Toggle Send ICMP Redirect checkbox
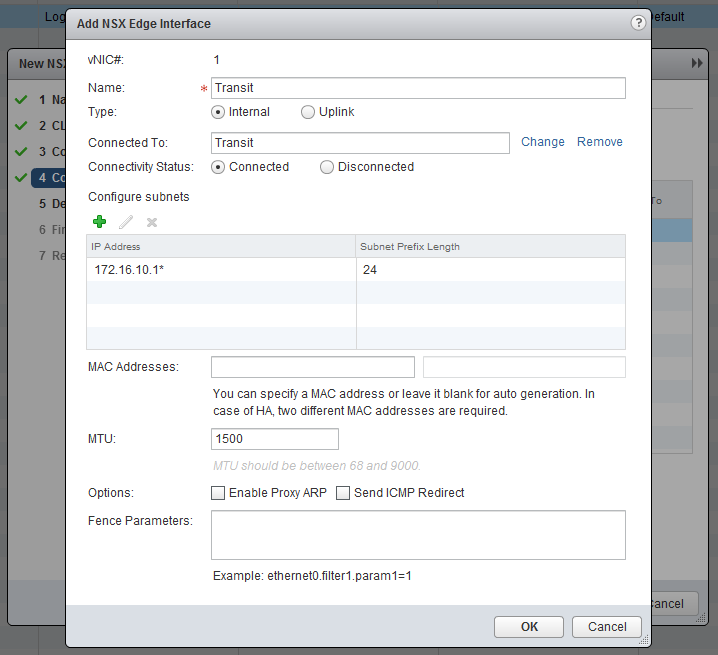 pos(343,493)
